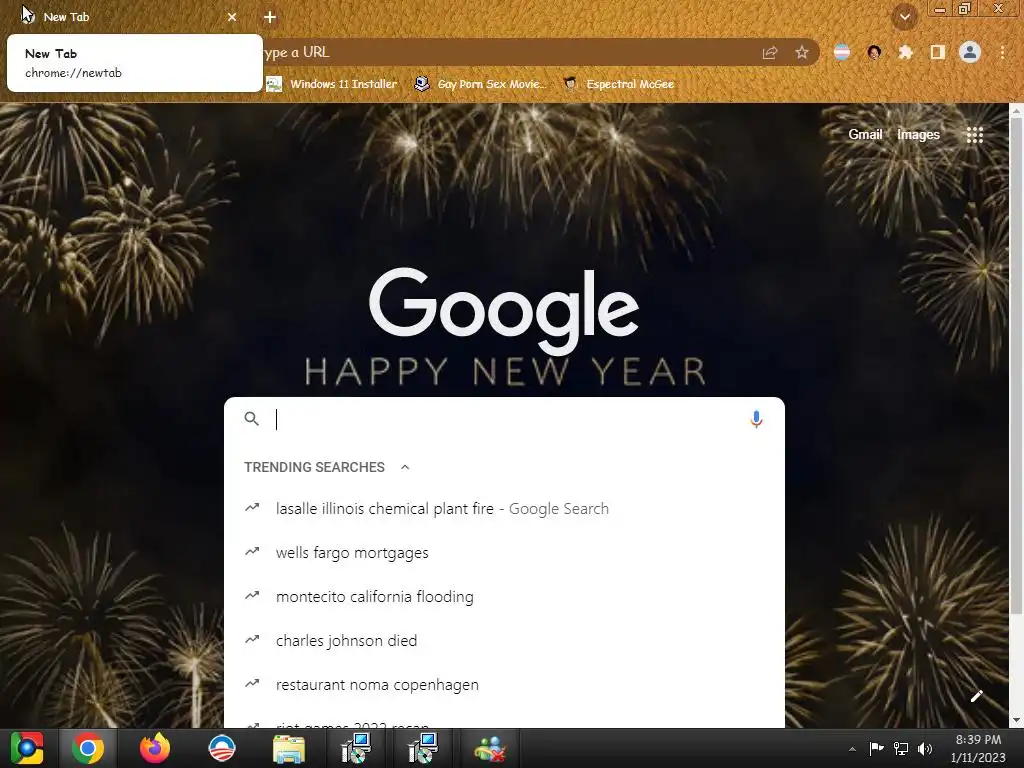Select montecito california flooding suggestion
Screen dimensions: 1024x768
(504, 596)
